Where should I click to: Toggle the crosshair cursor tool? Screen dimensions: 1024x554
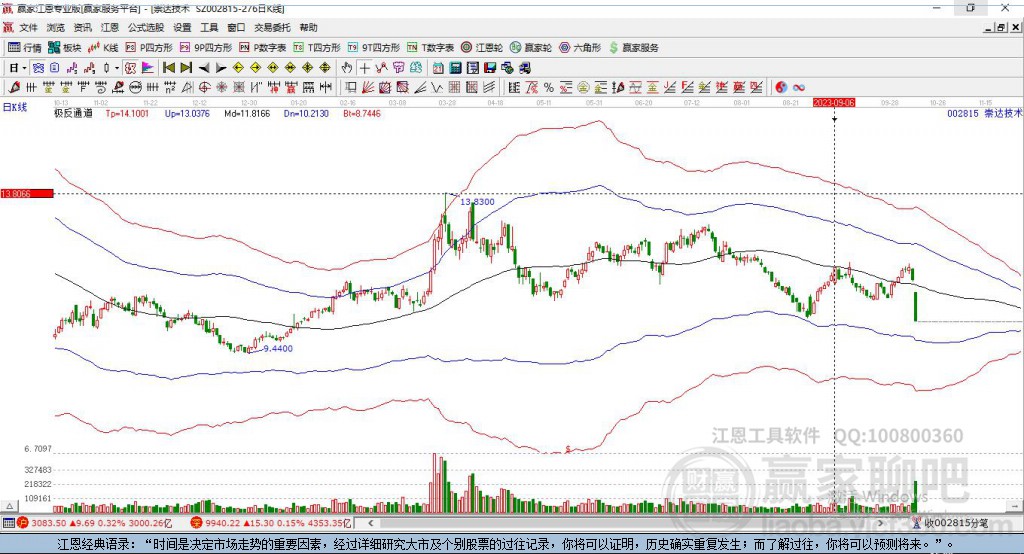pos(364,68)
